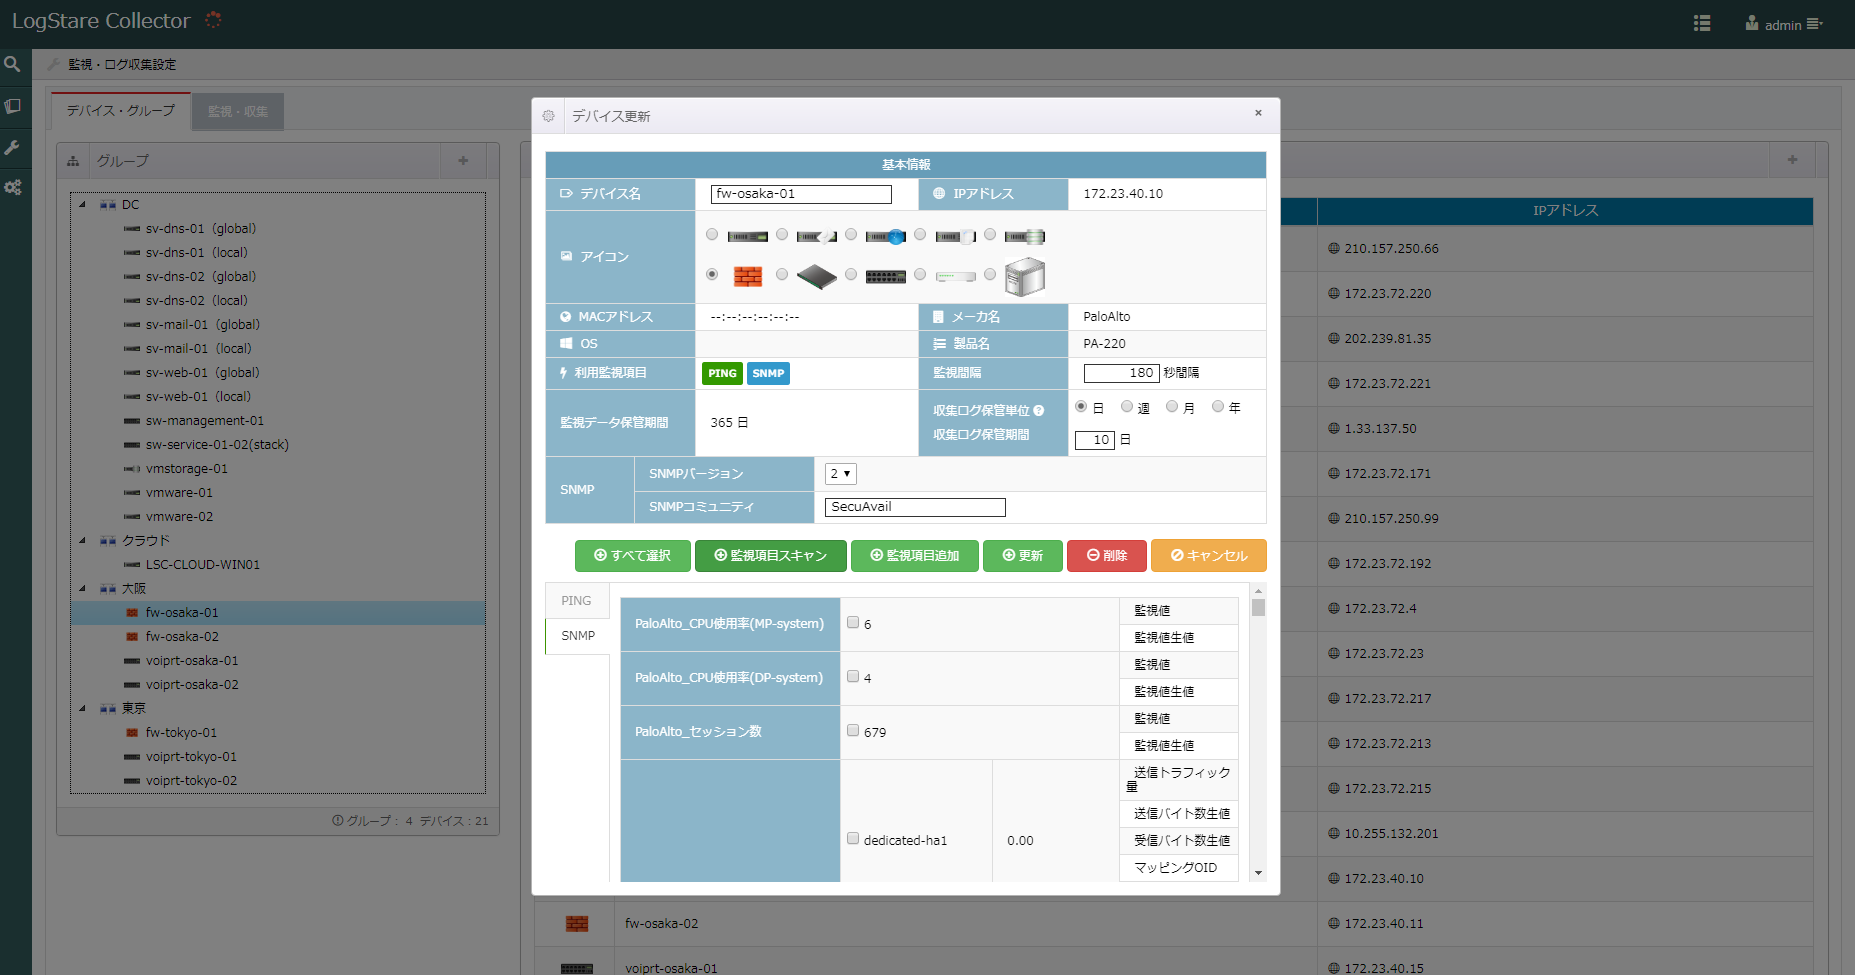The height and width of the screenshot is (975, 1855).
Task: Click the 収集ログ保管期間 days input field
Action: pos(1094,440)
